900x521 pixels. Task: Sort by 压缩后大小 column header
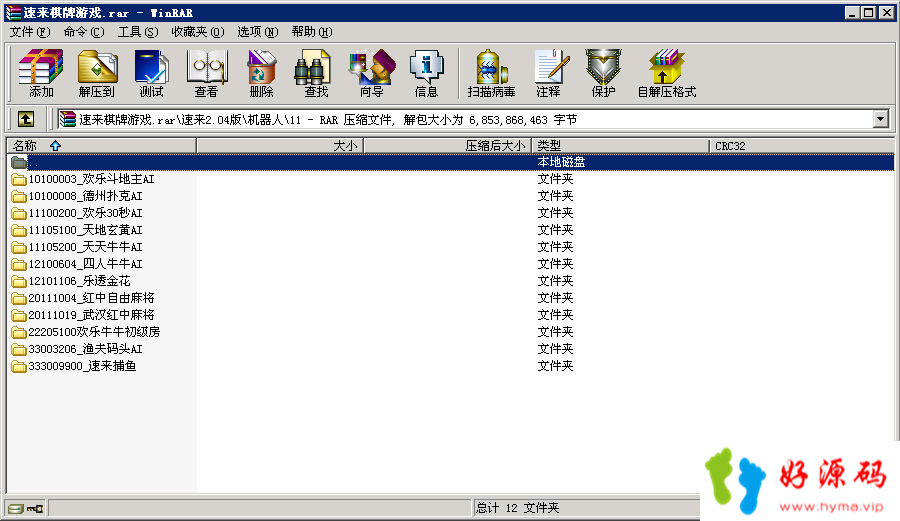[448, 146]
